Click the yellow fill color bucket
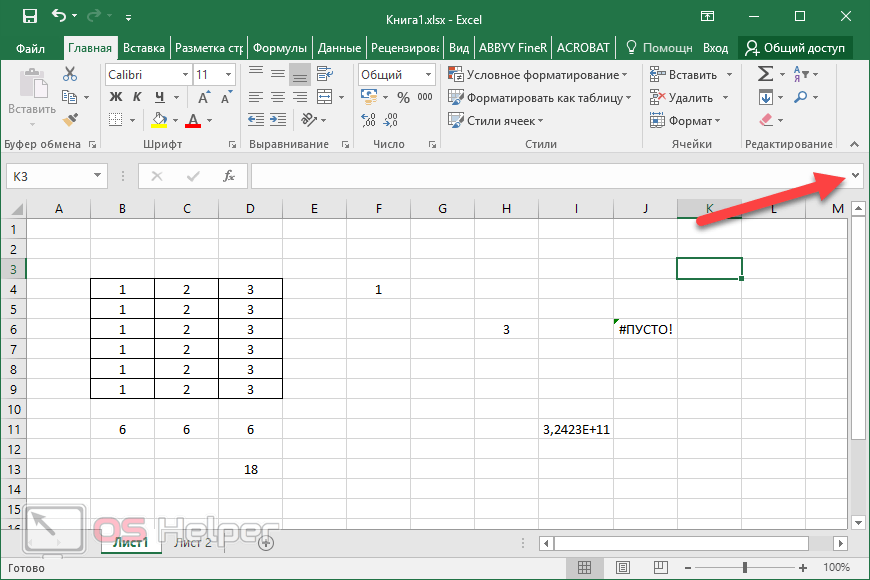The width and height of the screenshot is (870, 580). 159,121
